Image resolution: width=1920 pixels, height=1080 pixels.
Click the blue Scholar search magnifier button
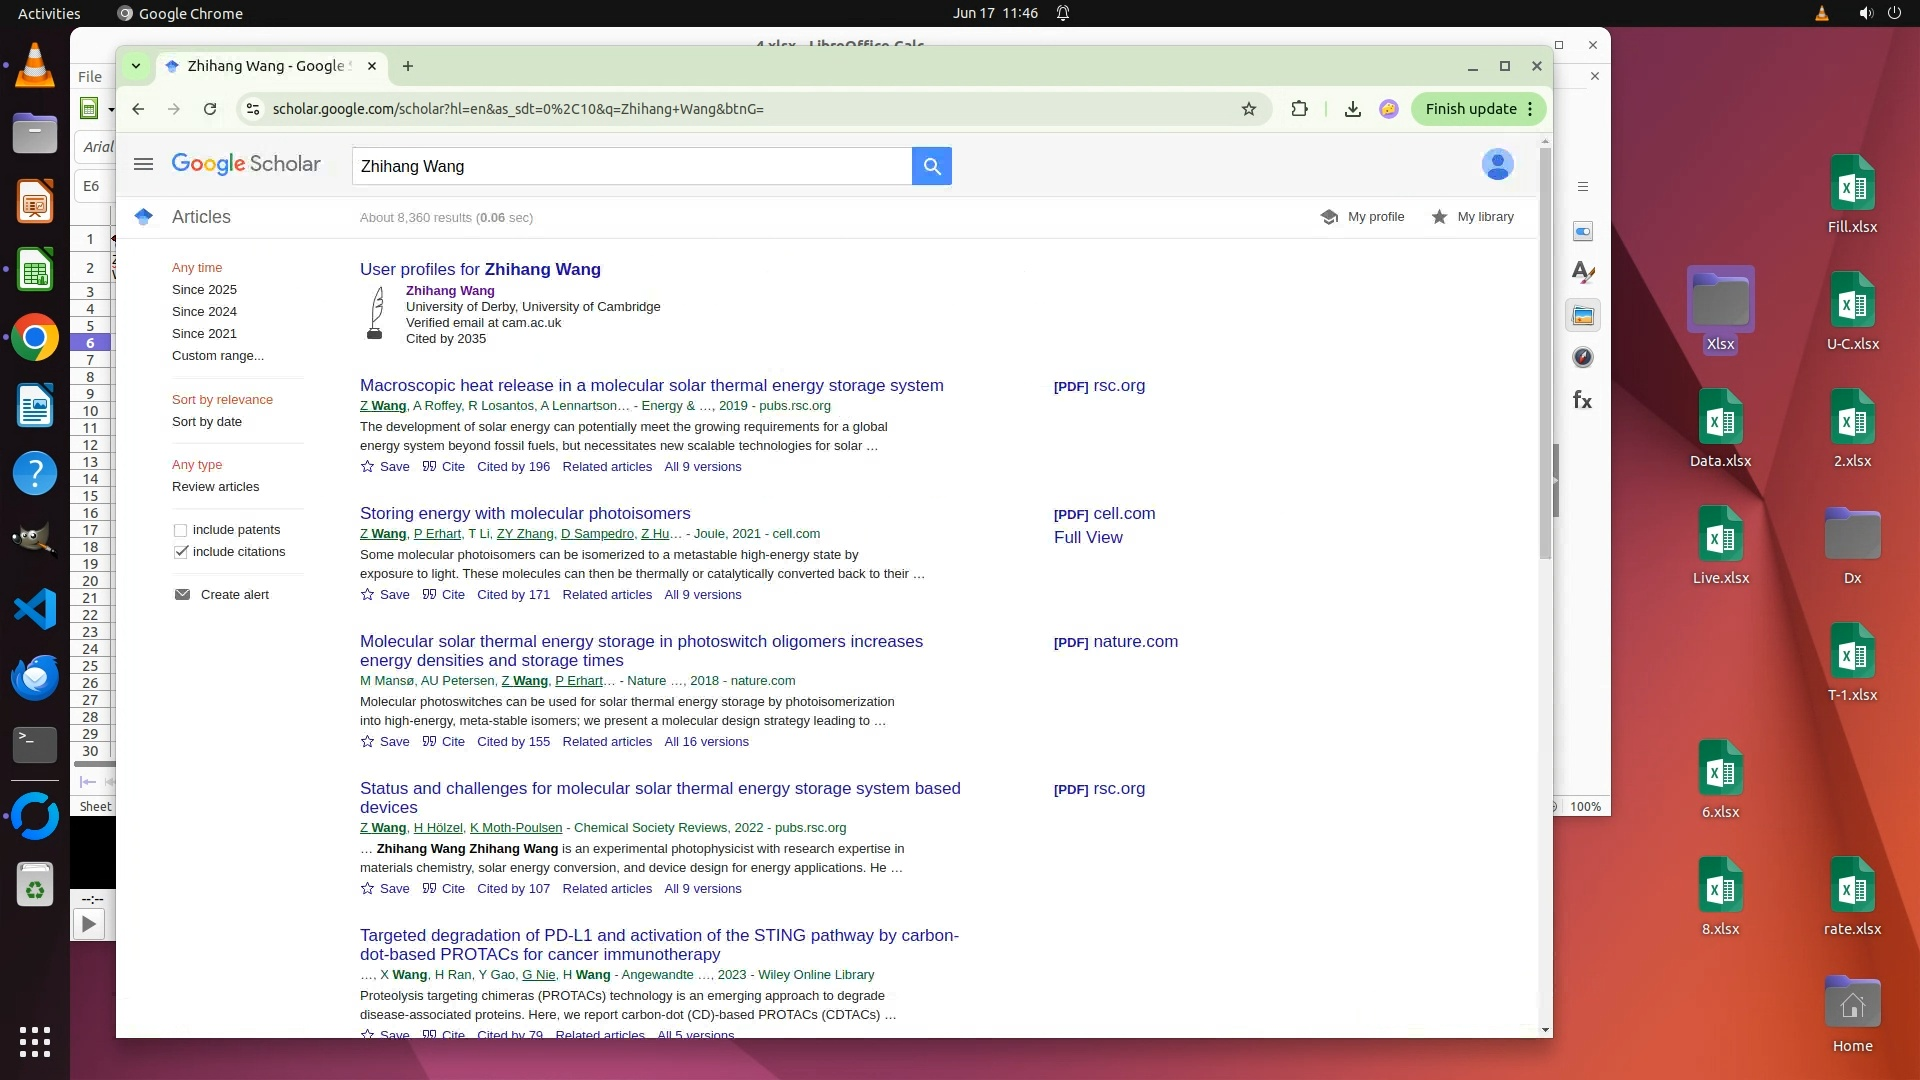pos(931,166)
